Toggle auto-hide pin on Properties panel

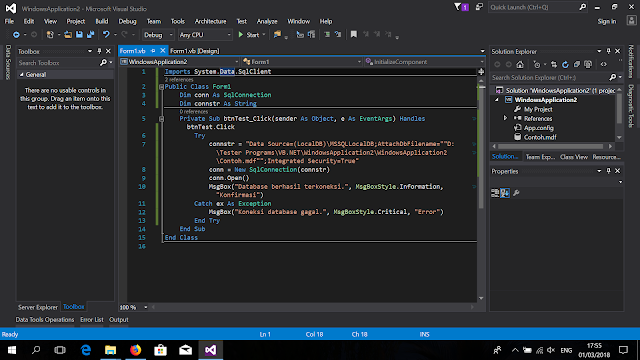pos(609,171)
